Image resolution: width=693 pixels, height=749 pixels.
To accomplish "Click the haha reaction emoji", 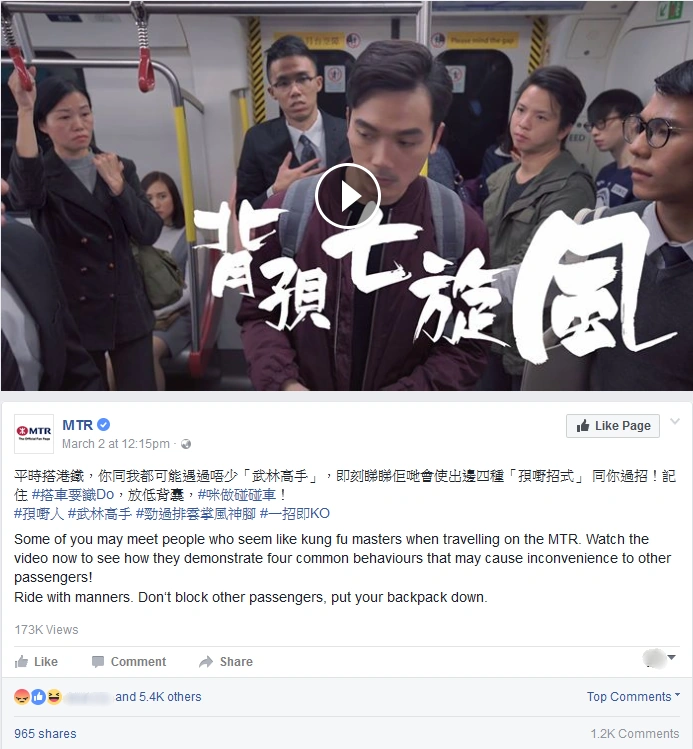I will click(54, 697).
